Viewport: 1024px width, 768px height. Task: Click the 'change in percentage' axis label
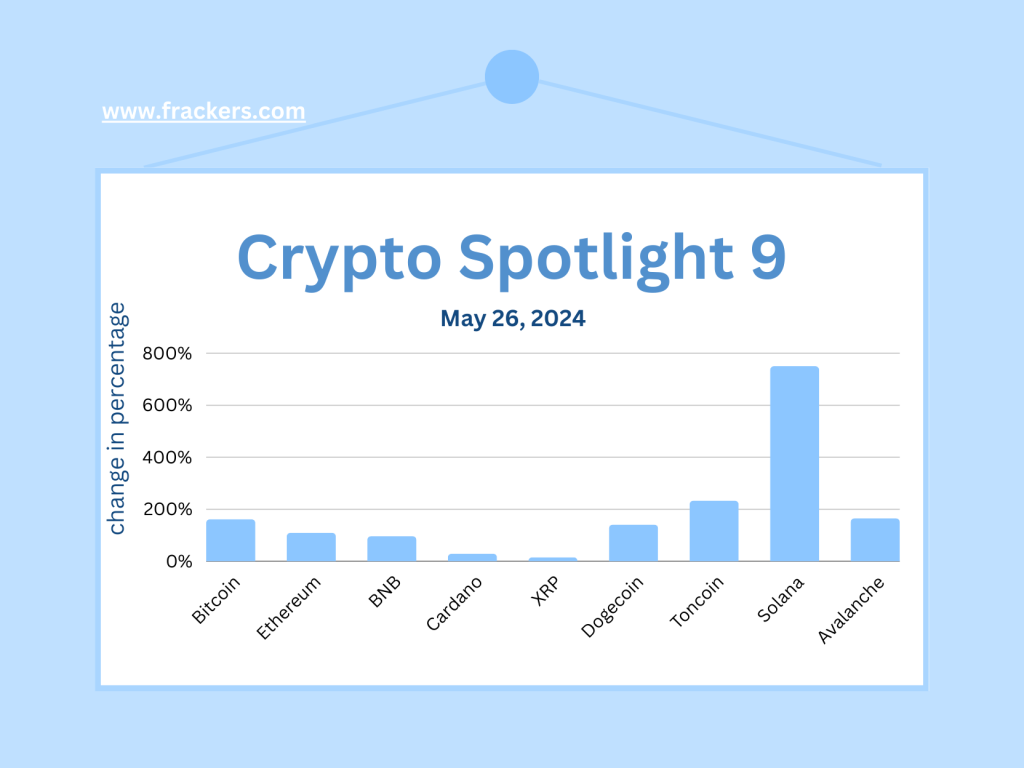tap(118, 418)
